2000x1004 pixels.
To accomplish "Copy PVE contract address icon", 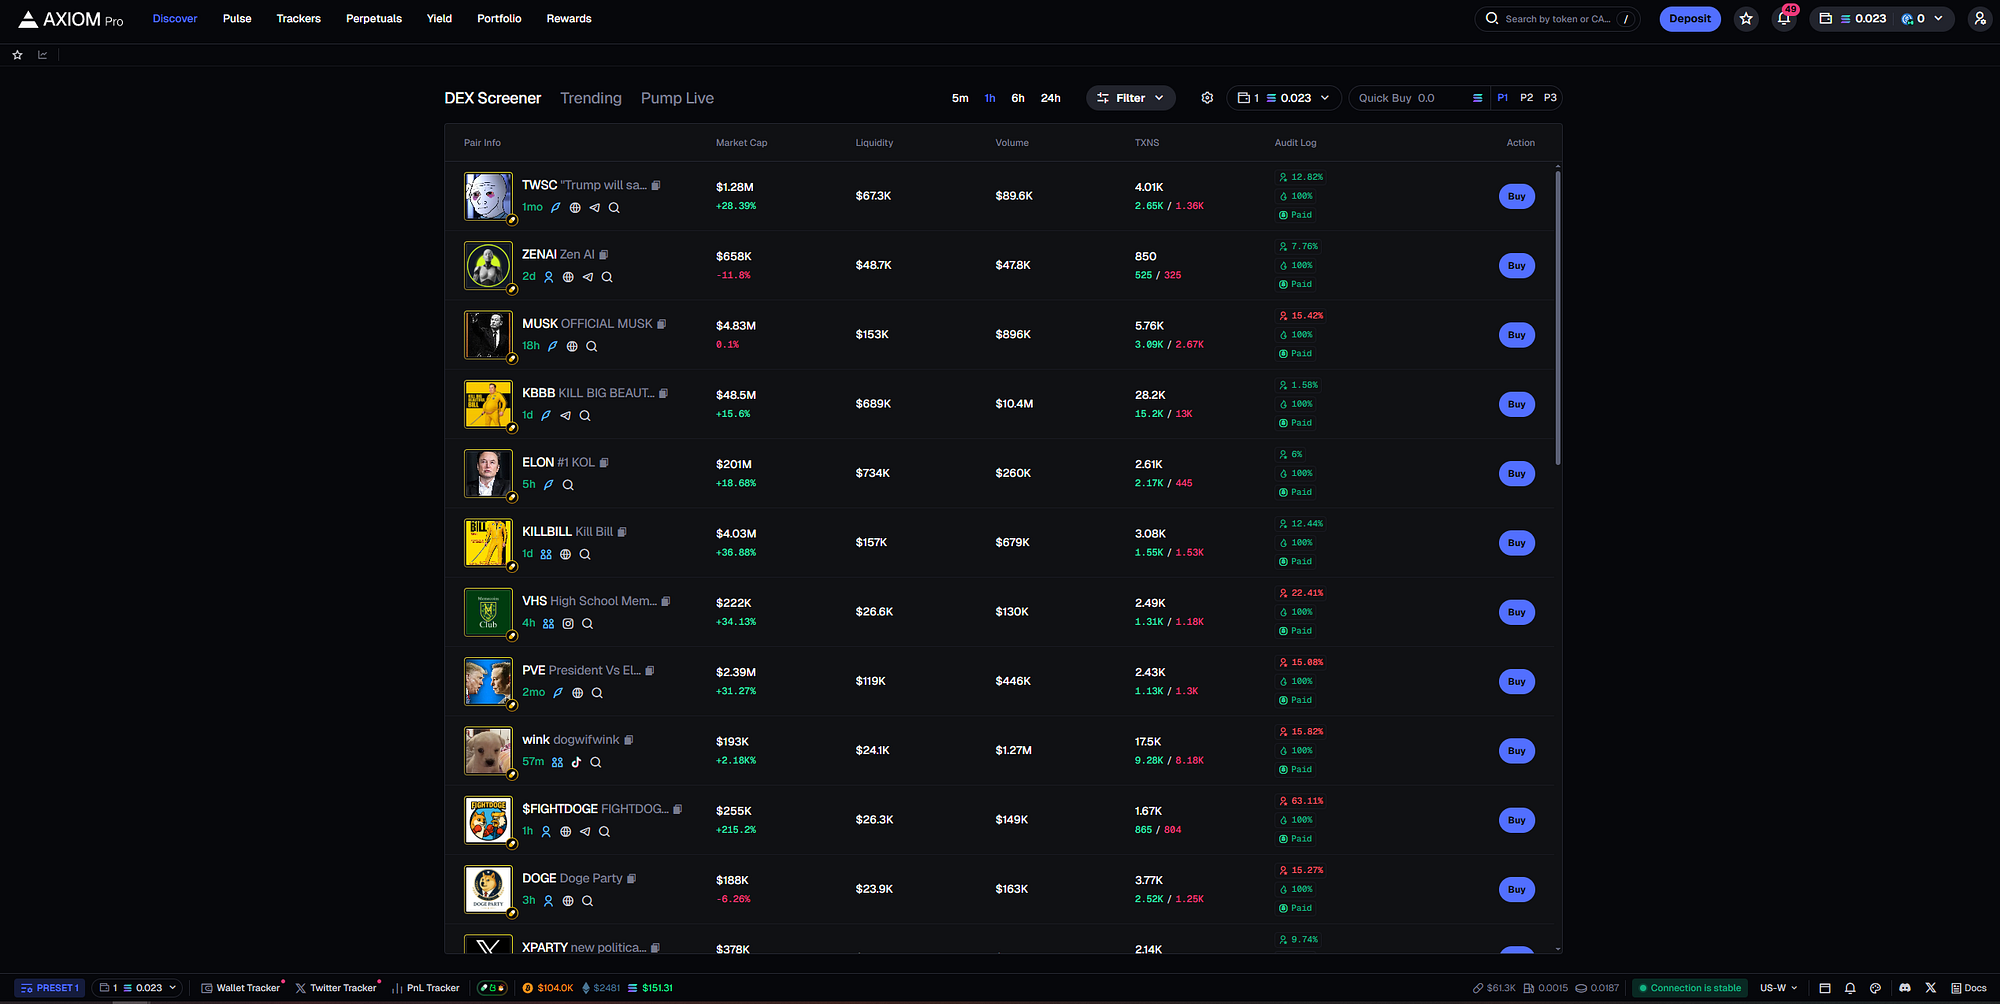I will tap(650, 671).
